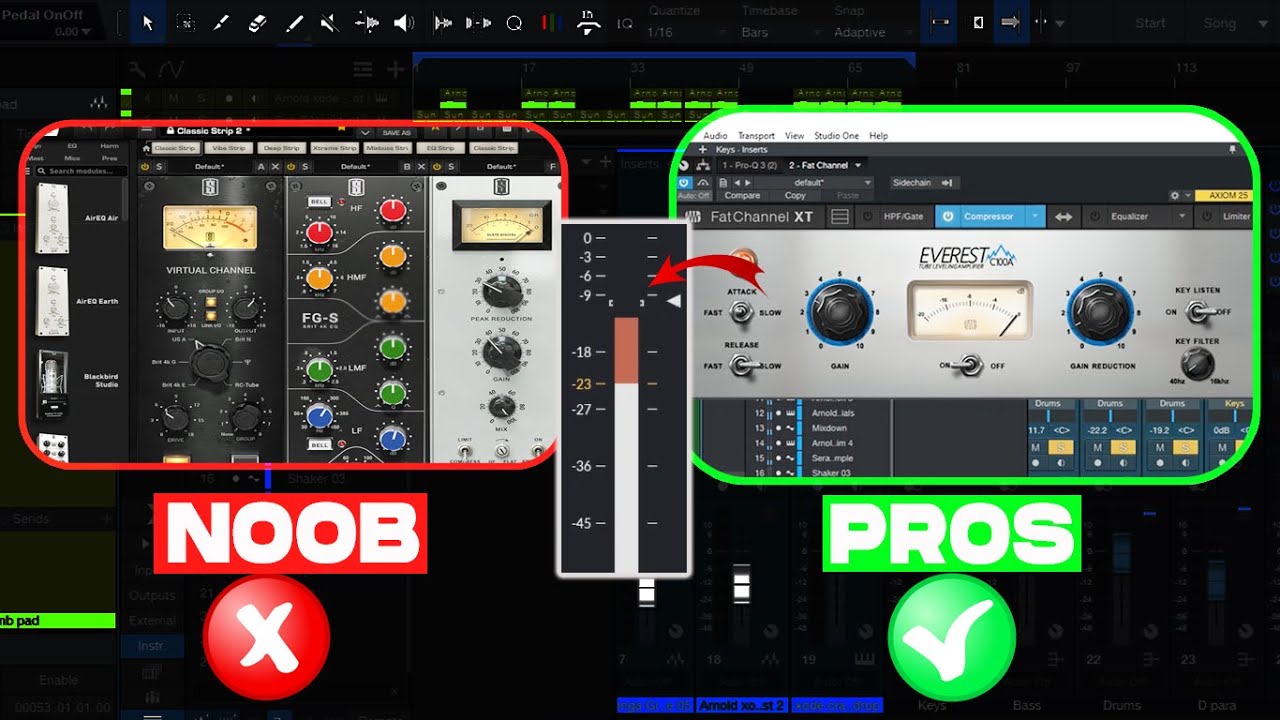The image size is (1280, 720).
Task: Click the Quantize Q icon in toolbar
Action: pos(514,23)
